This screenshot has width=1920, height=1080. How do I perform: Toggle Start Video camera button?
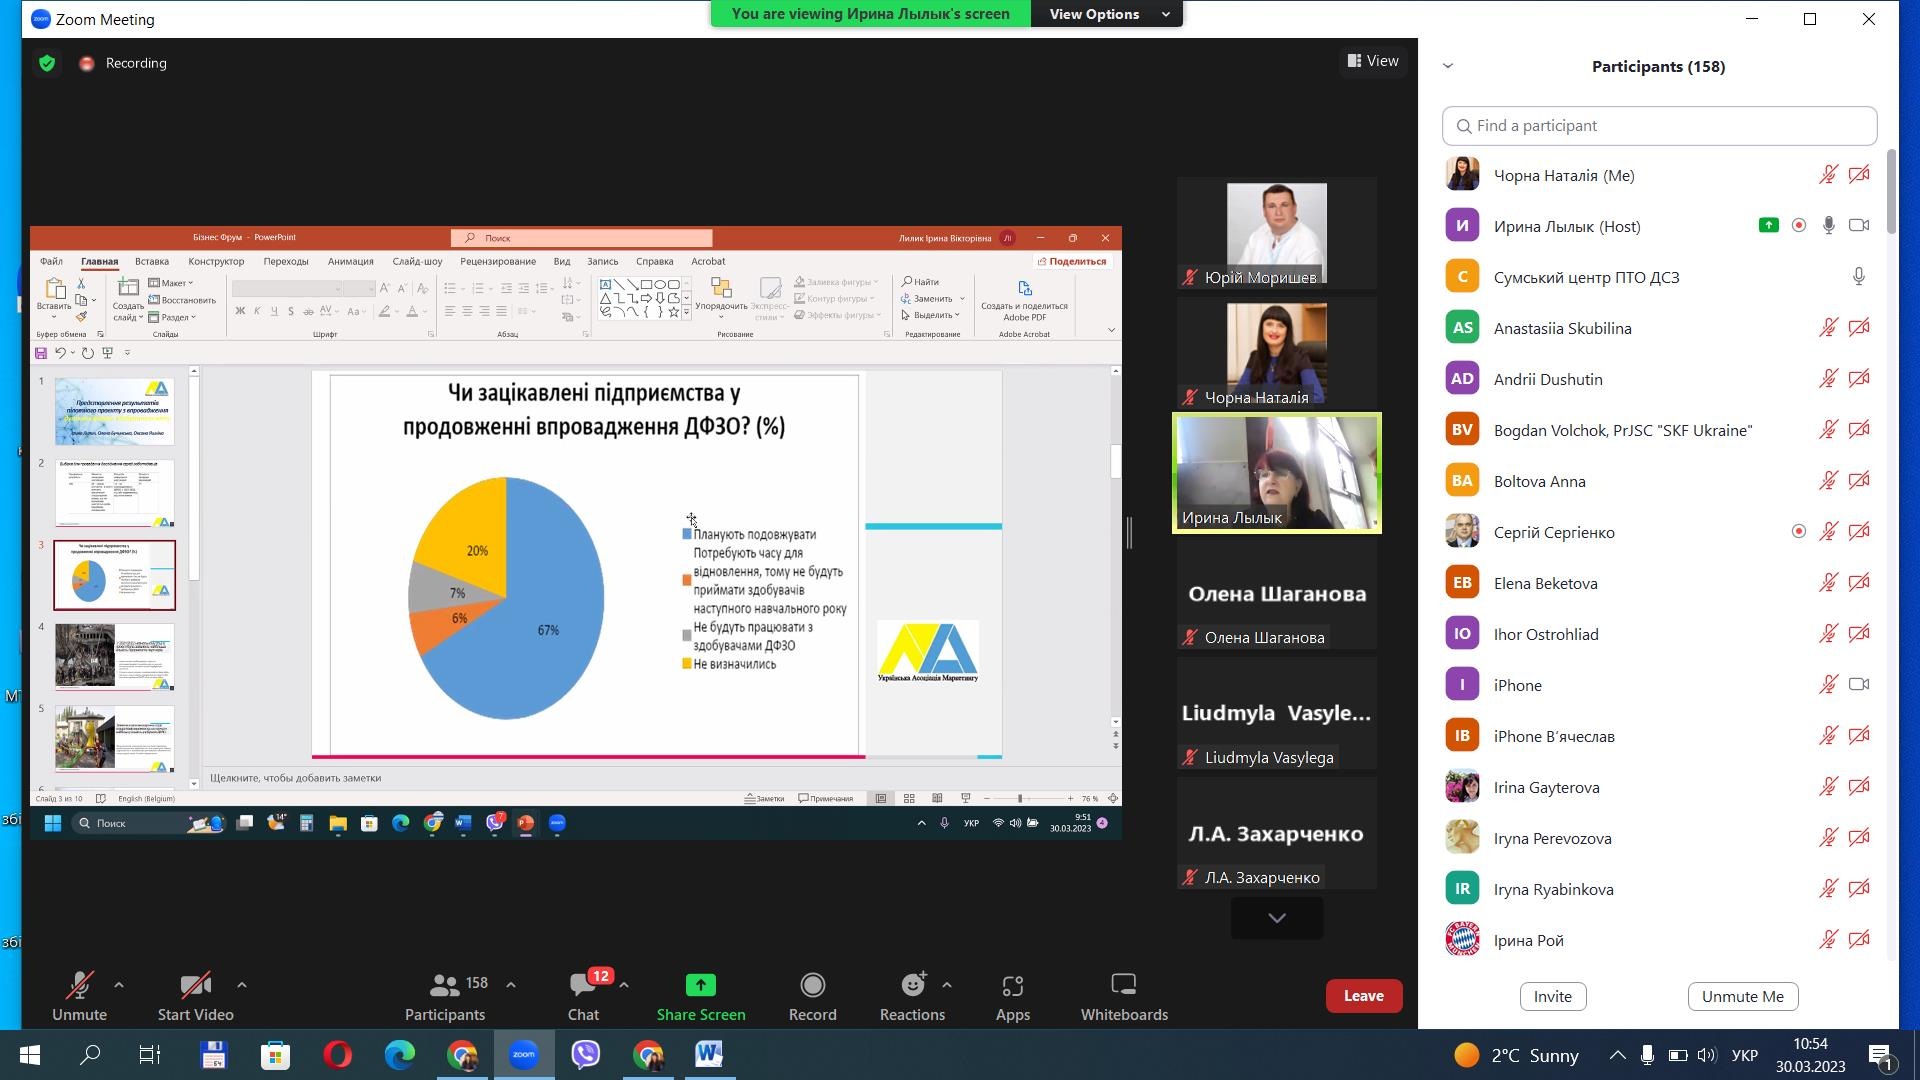(x=195, y=986)
